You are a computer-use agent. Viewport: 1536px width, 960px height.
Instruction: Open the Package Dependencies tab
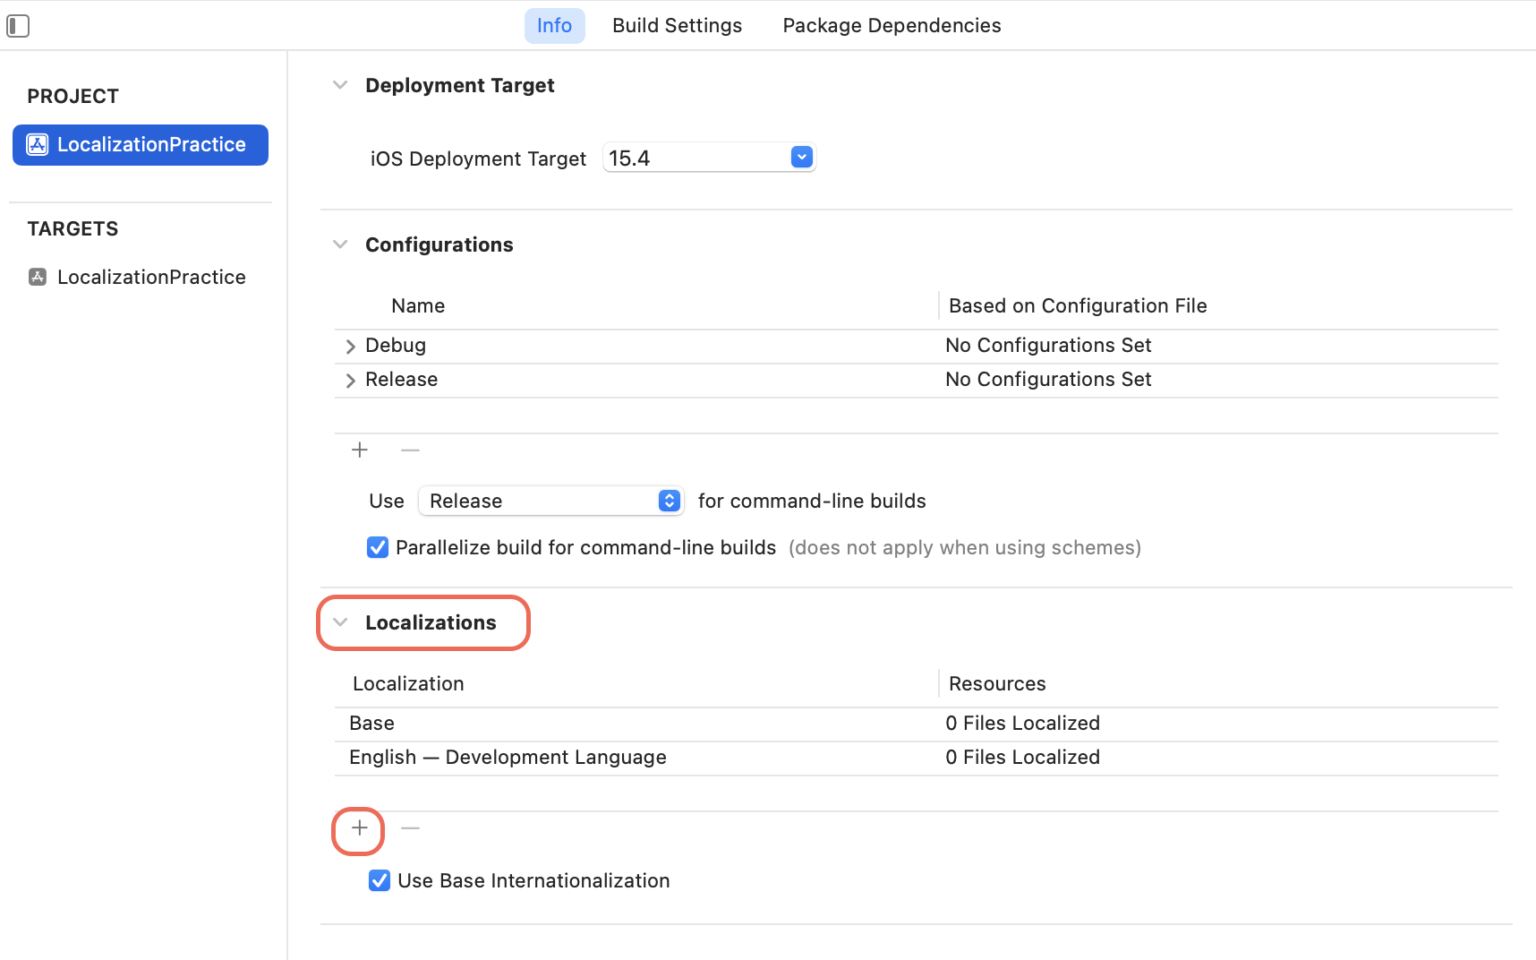tap(891, 25)
